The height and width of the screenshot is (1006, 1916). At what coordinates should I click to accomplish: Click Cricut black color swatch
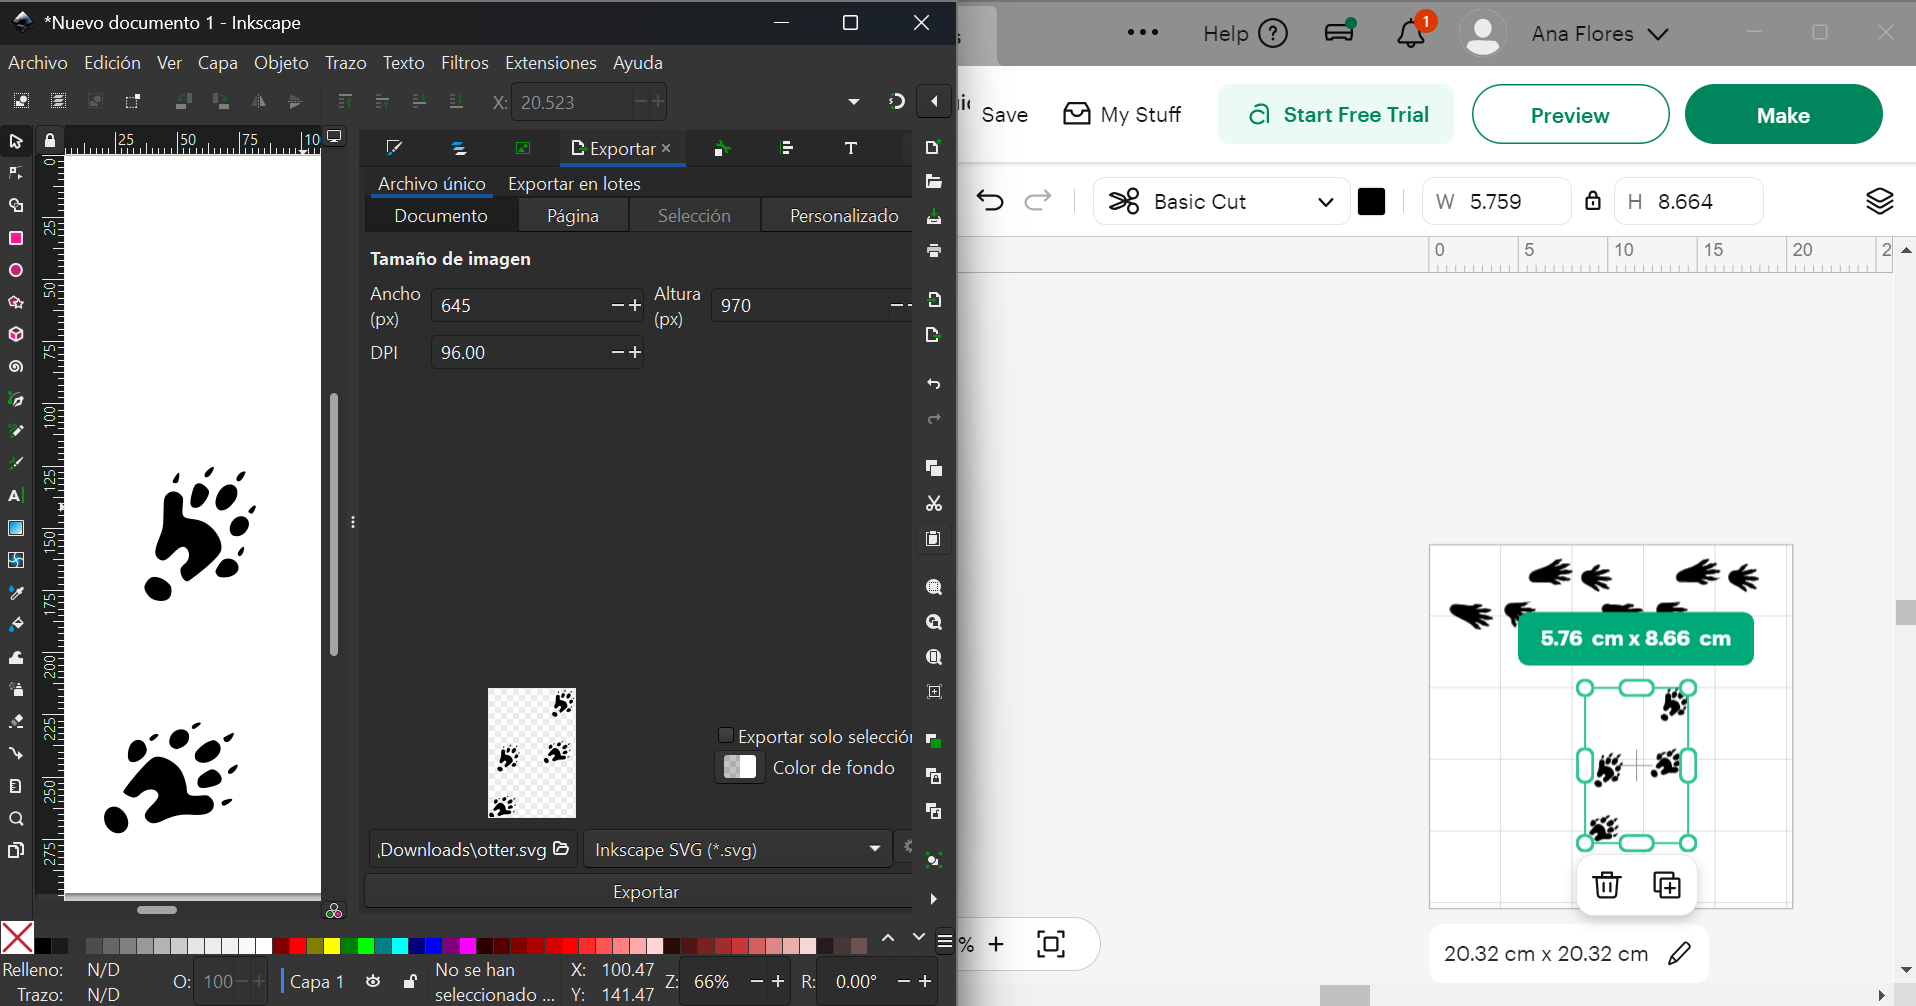[x=1372, y=201]
